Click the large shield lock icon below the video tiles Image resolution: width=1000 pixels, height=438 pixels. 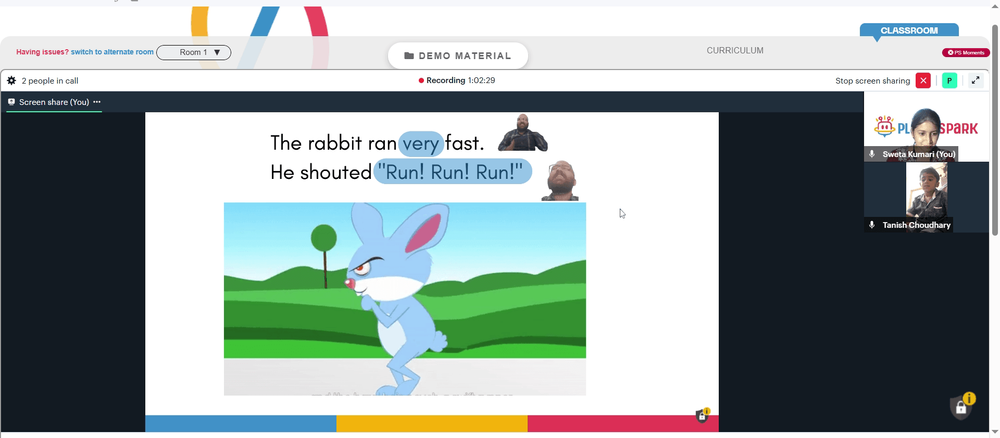[962, 406]
